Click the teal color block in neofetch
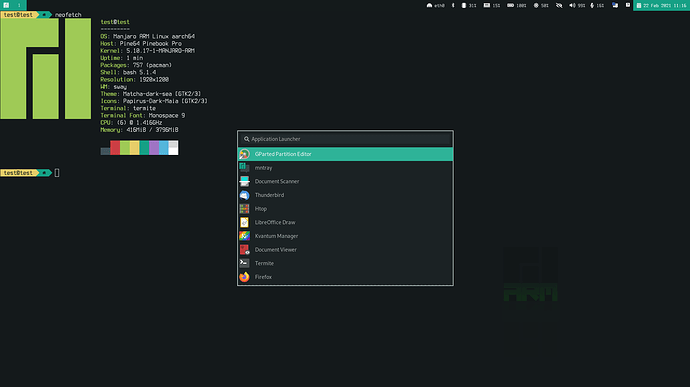The height and width of the screenshot is (387, 690). tap(144, 147)
